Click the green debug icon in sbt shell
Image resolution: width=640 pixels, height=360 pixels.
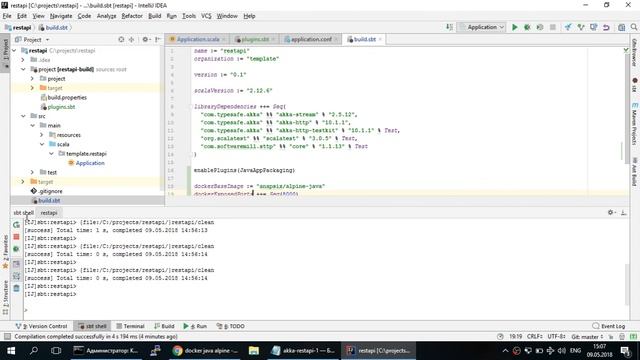click(x=16, y=249)
